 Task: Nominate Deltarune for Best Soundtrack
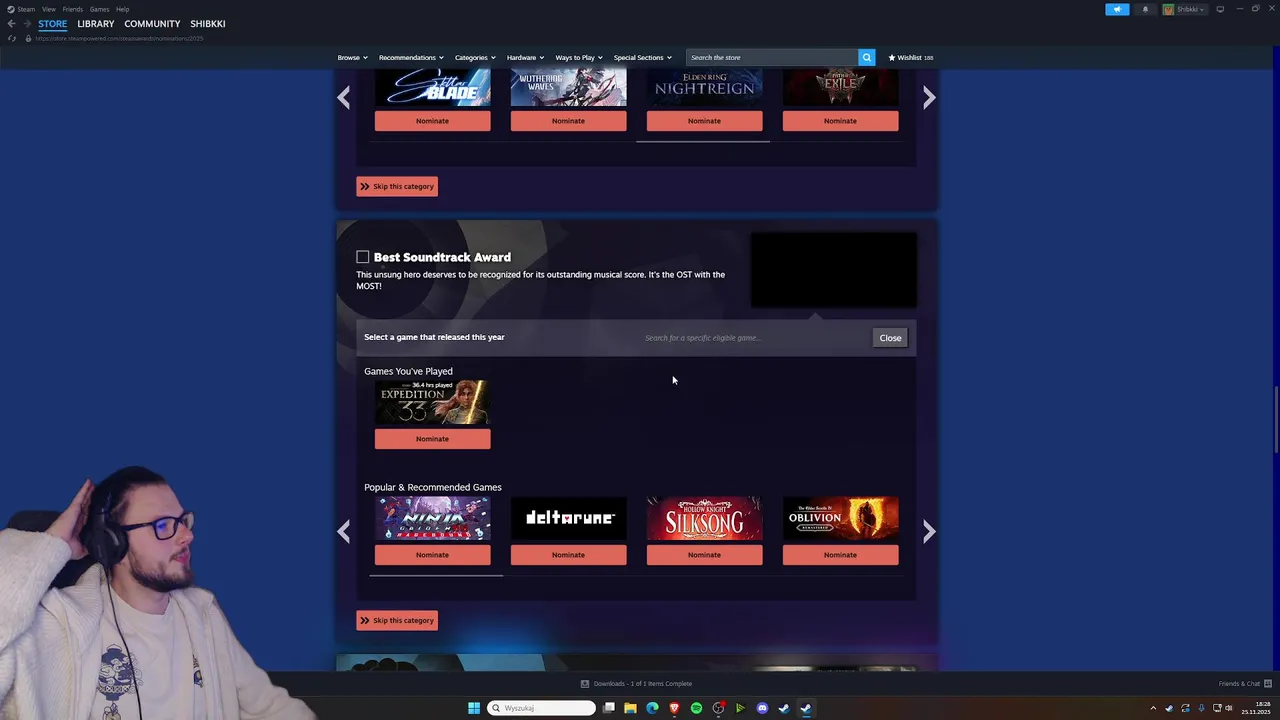pyautogui.click(x=569, y=555)
